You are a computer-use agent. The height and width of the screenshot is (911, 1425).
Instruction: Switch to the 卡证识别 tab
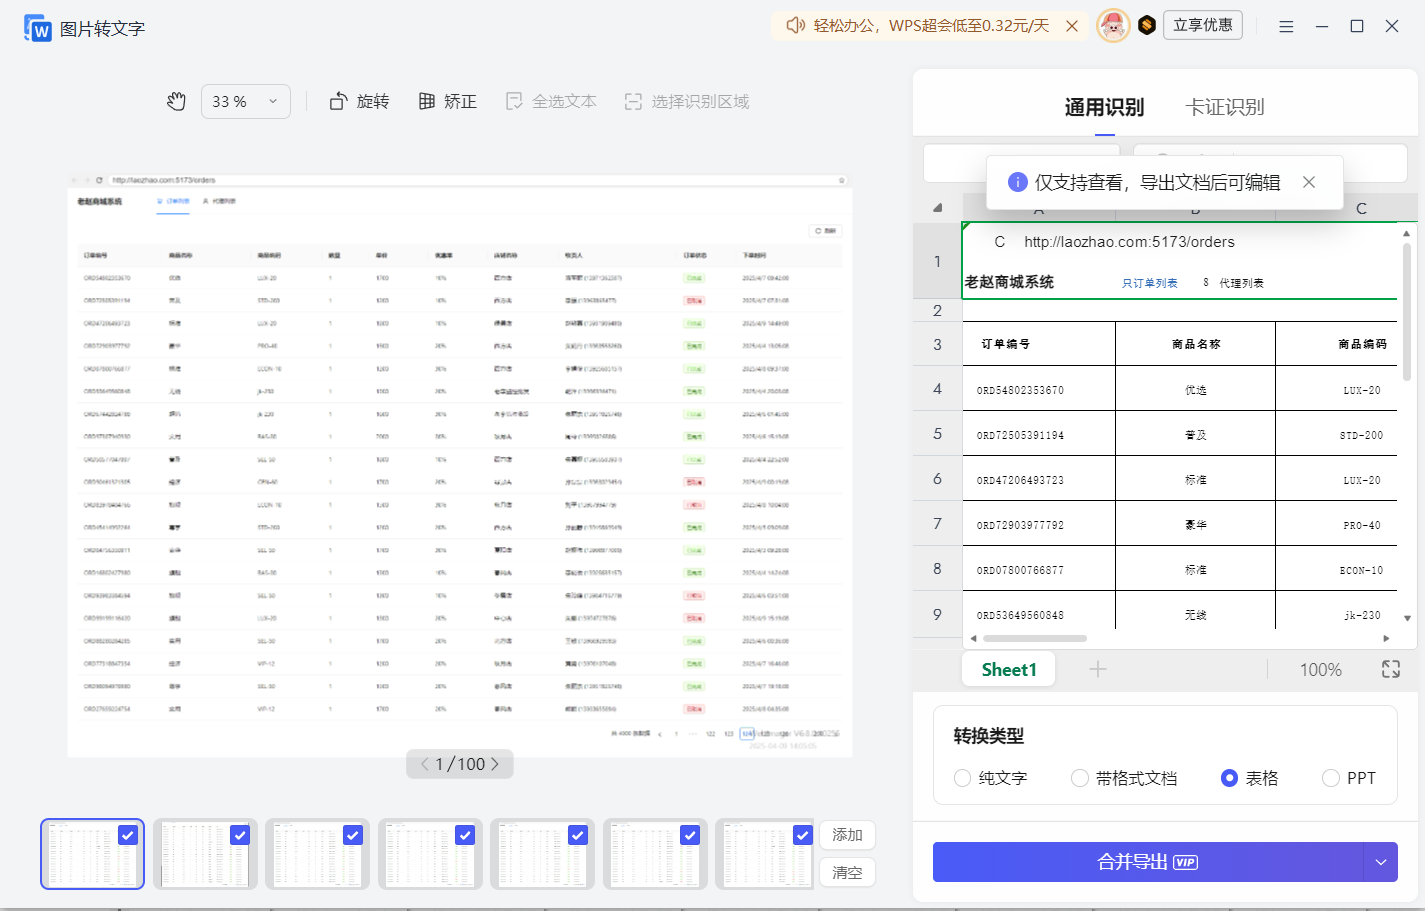(x=1224, y=107)
